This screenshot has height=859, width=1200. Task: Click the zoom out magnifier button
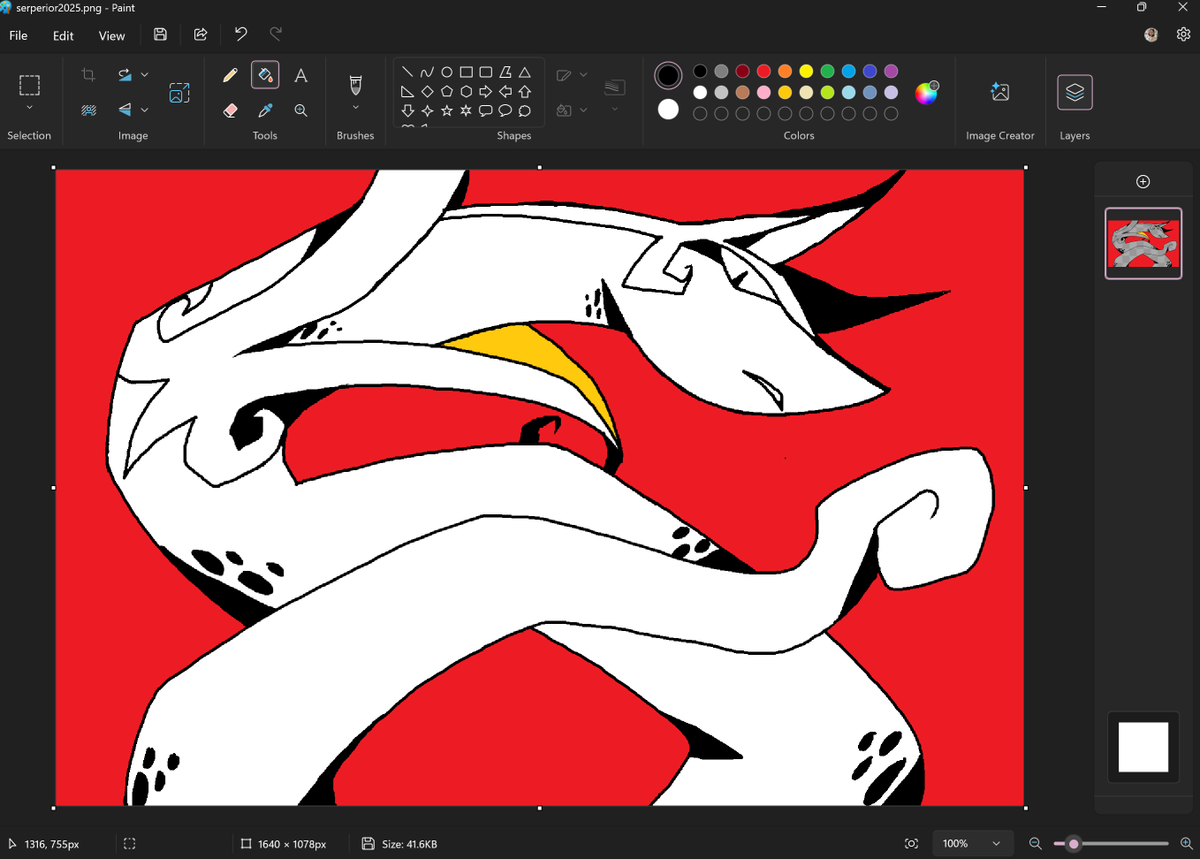(1035, 844)
